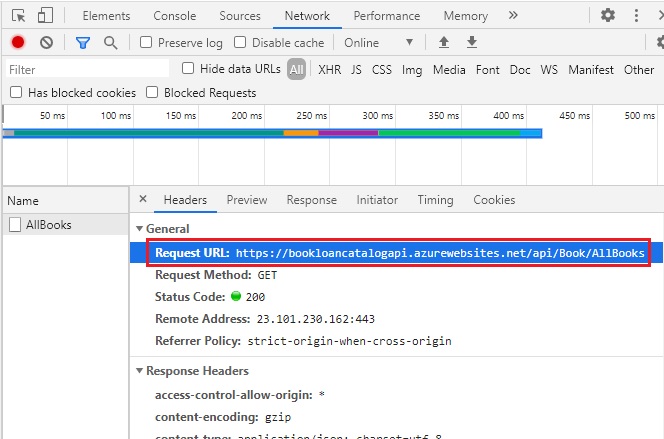This screenshot has width=664, height=439.
Task: Filter requests by Font type
Action: (487, 70)
